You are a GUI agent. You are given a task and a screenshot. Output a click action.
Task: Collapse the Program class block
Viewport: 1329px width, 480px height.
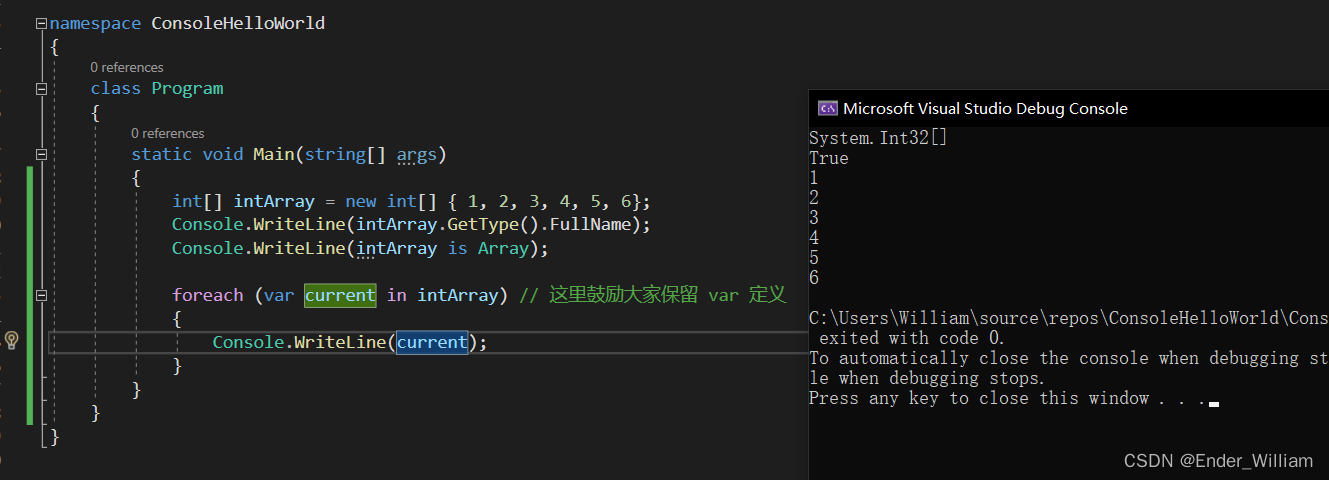click(x=41, y=89)
